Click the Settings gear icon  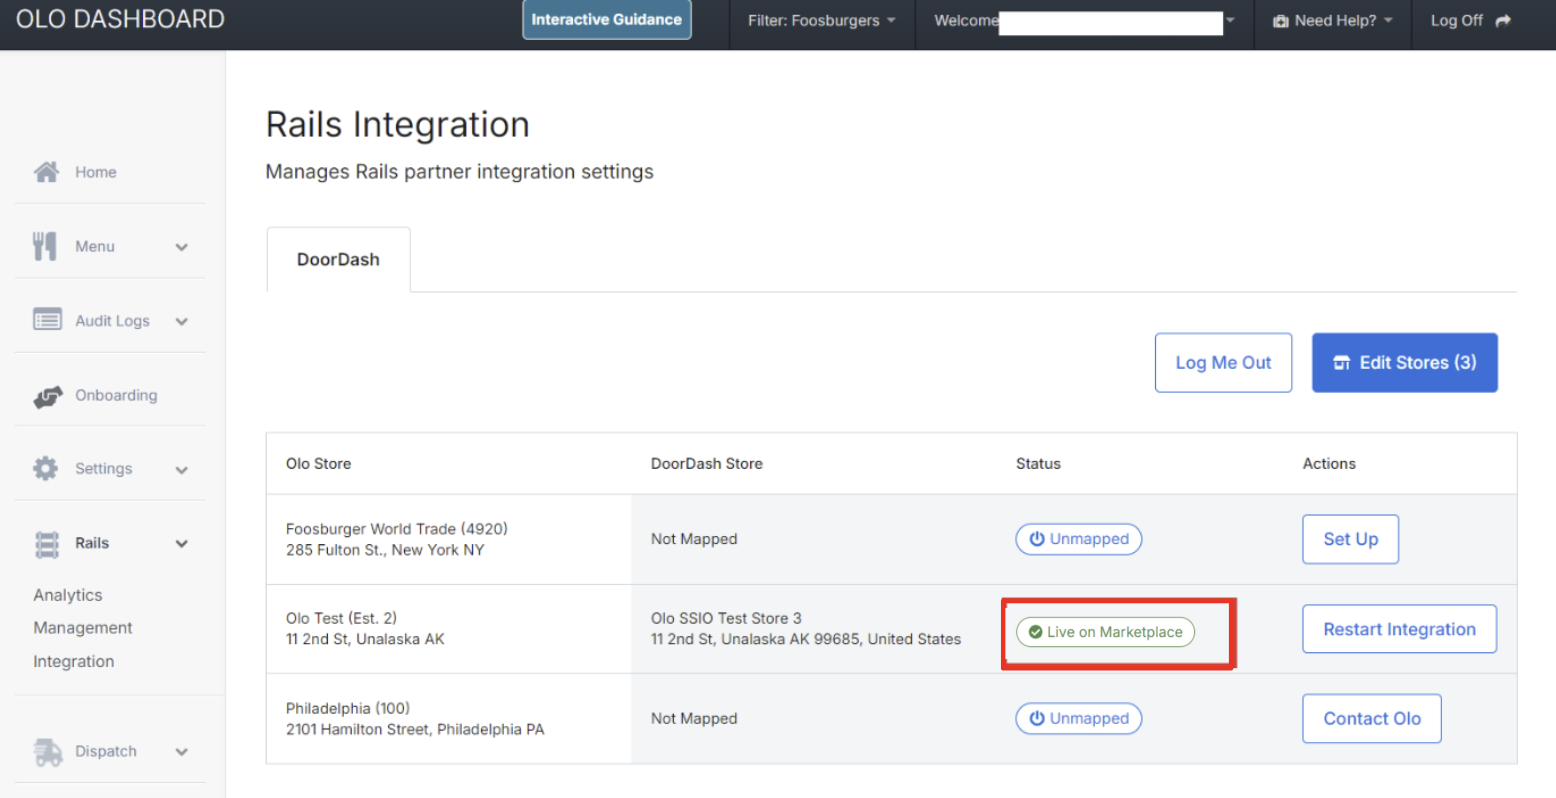click(46, 469)
